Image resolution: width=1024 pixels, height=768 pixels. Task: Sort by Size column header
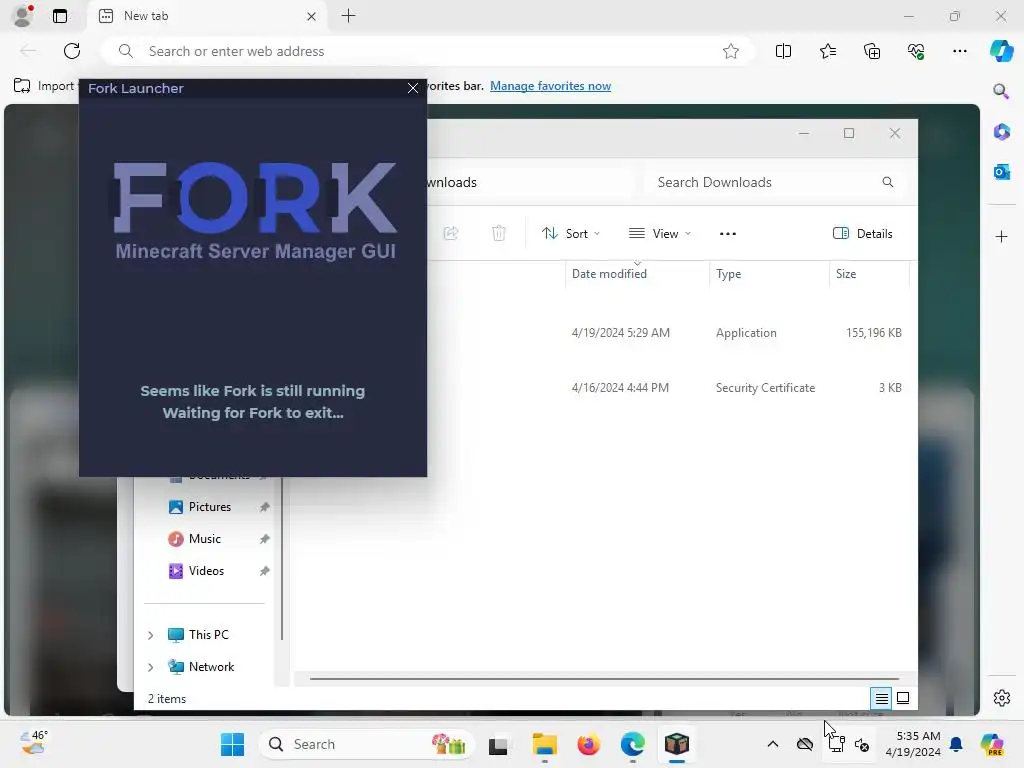click(x=869, y=274)
